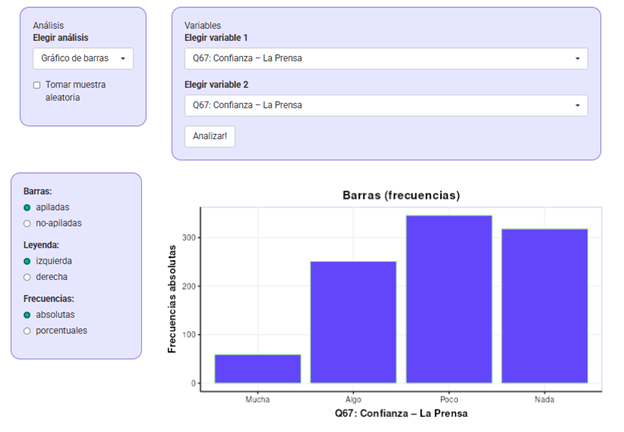Expand the Elegir variable 2 dropdown

(x=386, y=105)
